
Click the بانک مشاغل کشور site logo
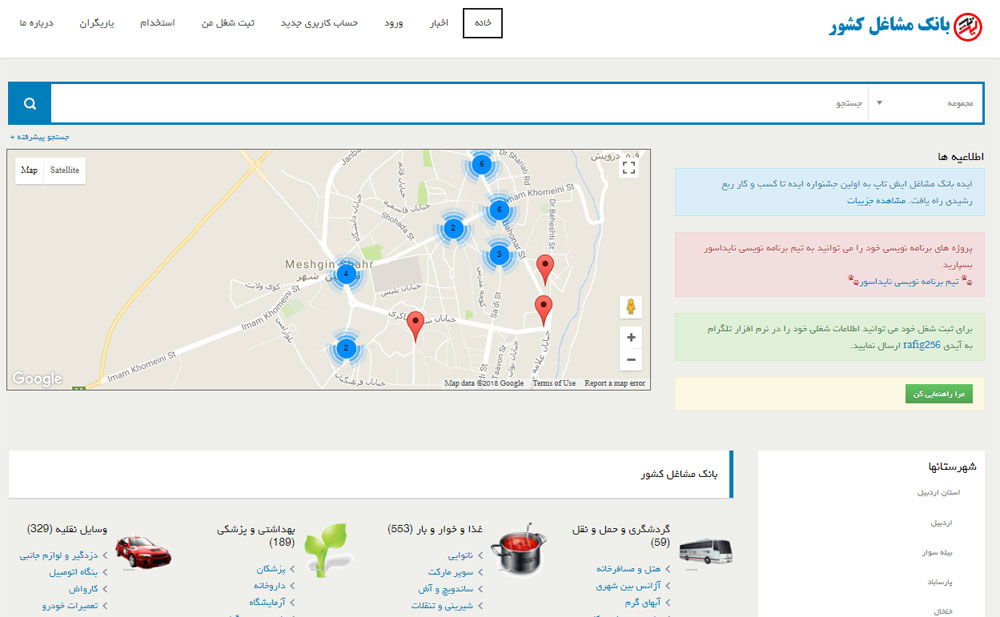coord(906,26)
